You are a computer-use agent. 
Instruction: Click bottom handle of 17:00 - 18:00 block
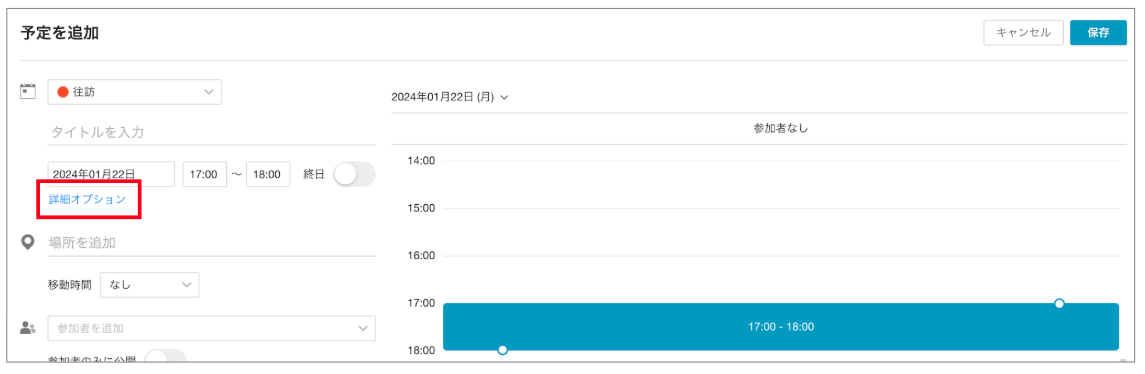(x=502, y=350)
